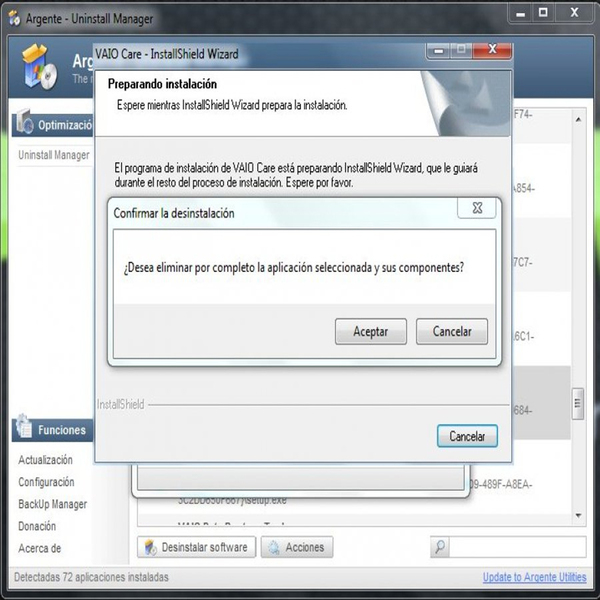
Task: Close the Confirmar la desinstalación dialog
Action: (477, 208)
